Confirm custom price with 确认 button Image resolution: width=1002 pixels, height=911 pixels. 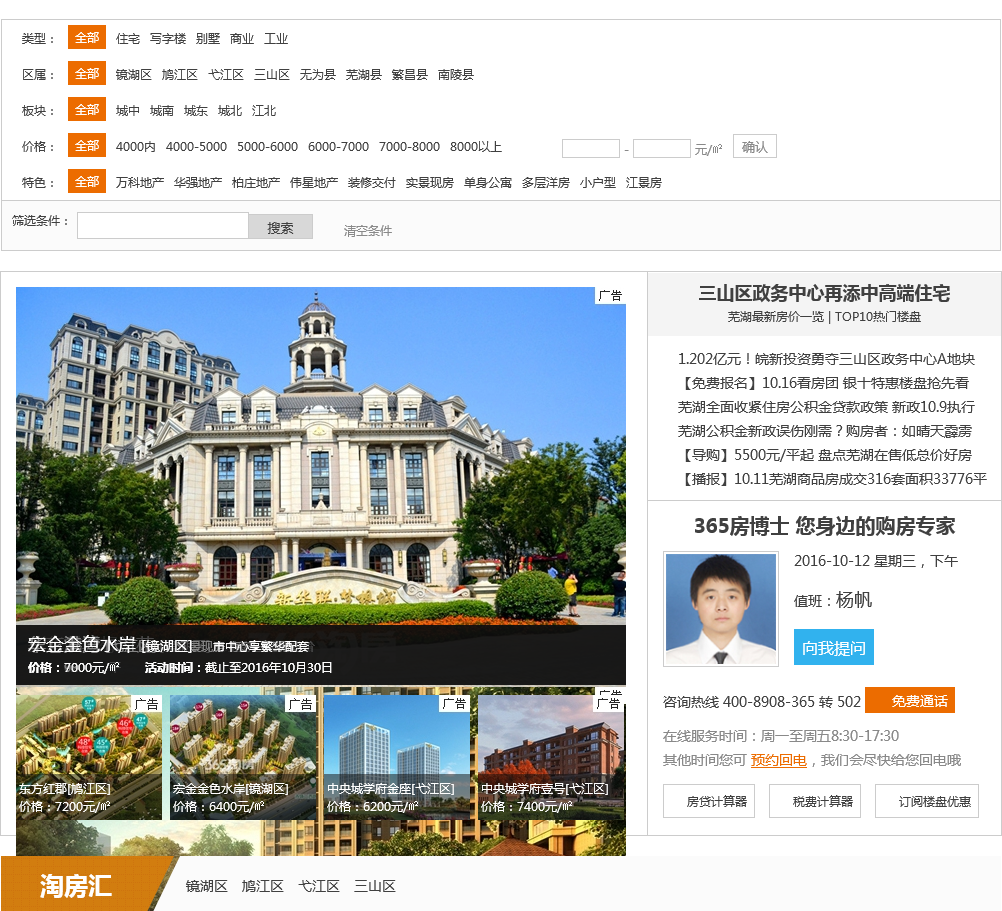754,146
